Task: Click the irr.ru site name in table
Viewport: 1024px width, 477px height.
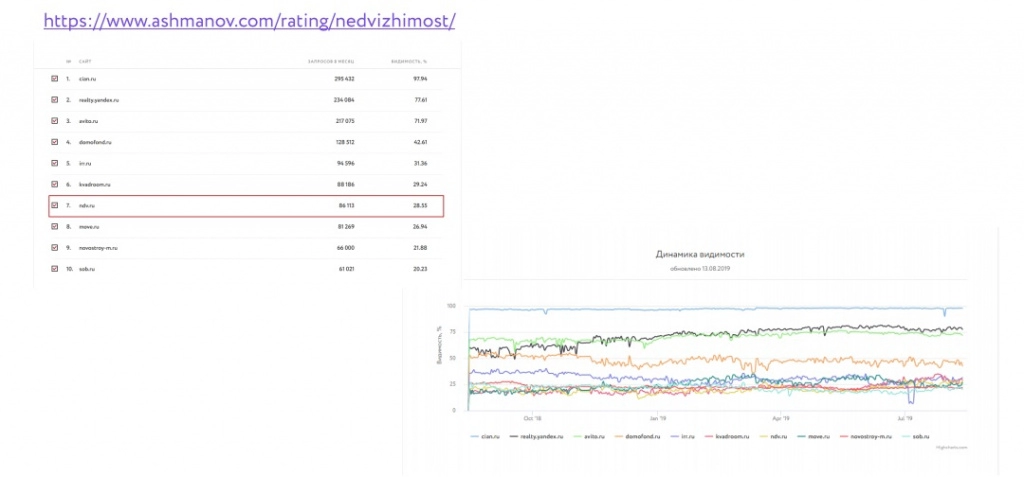Action: 84,163
